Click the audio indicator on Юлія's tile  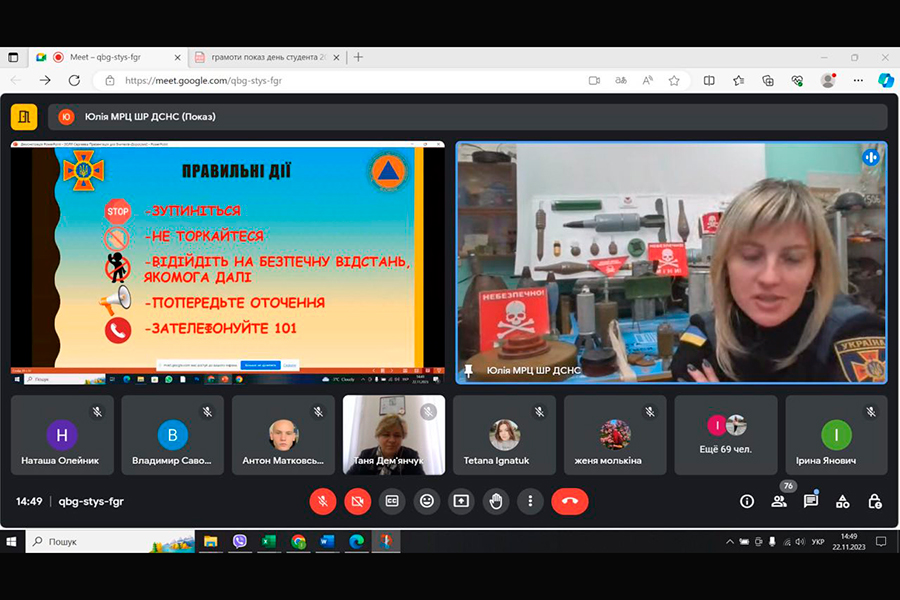click(x=871, y=157)
